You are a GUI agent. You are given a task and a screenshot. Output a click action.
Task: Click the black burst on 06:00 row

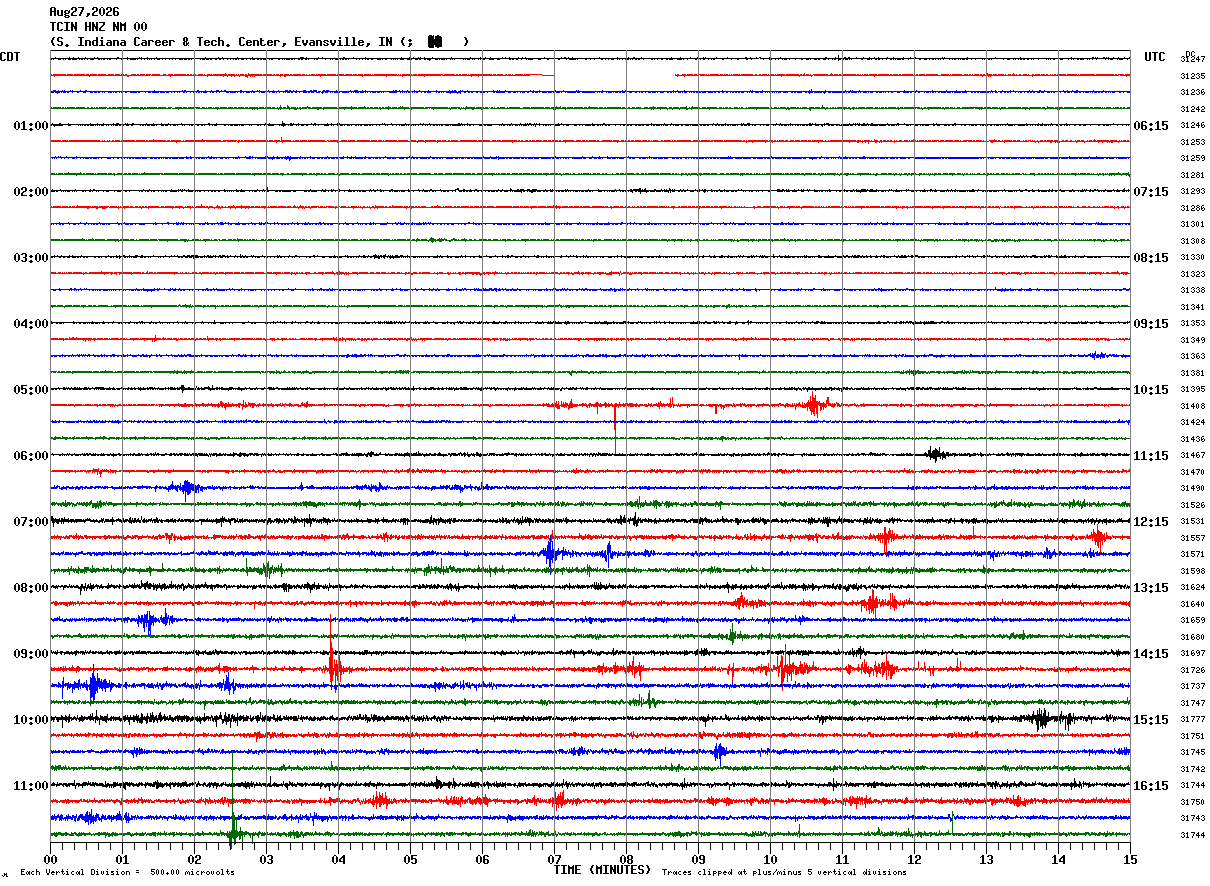point(936,454)
